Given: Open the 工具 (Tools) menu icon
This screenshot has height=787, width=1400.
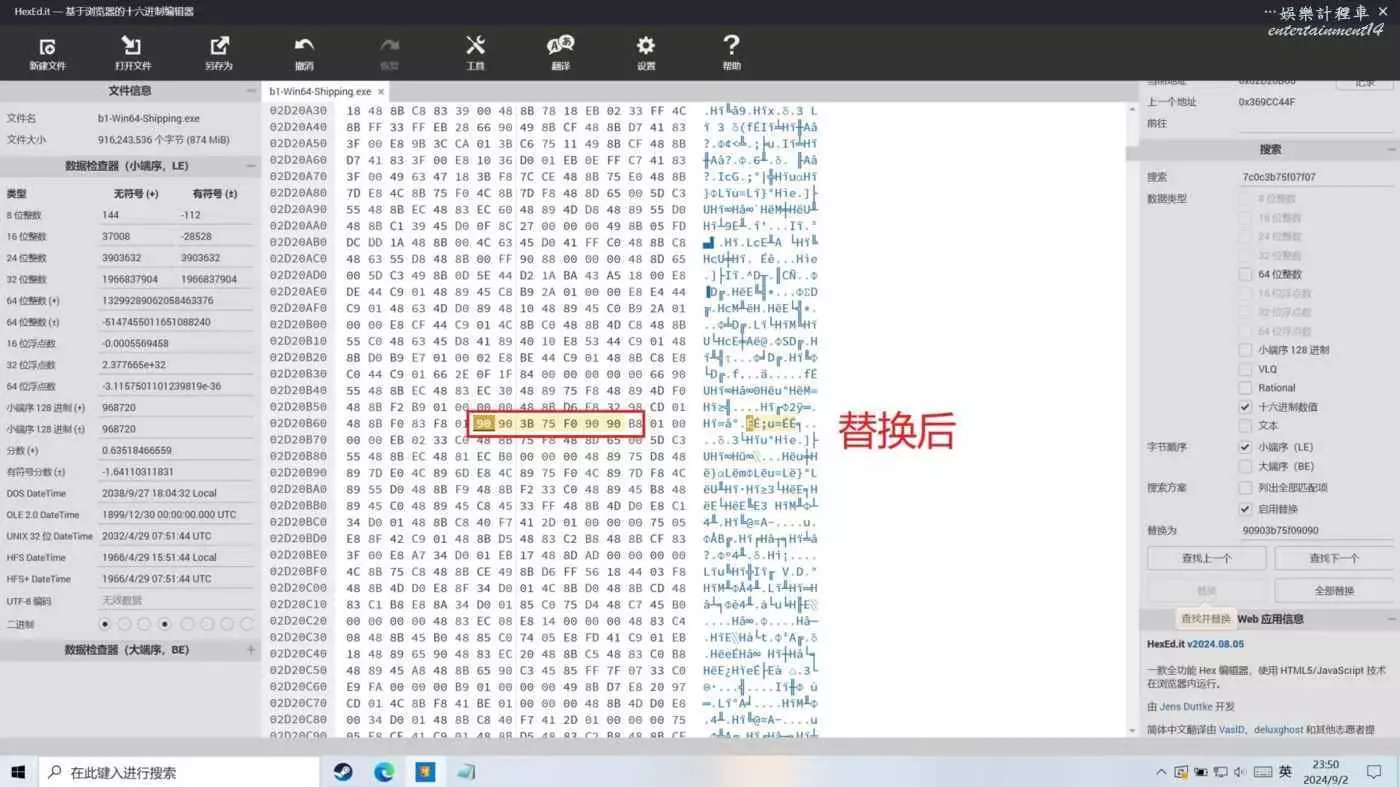Looking at the screenshot, I should [x=475, y=52].
